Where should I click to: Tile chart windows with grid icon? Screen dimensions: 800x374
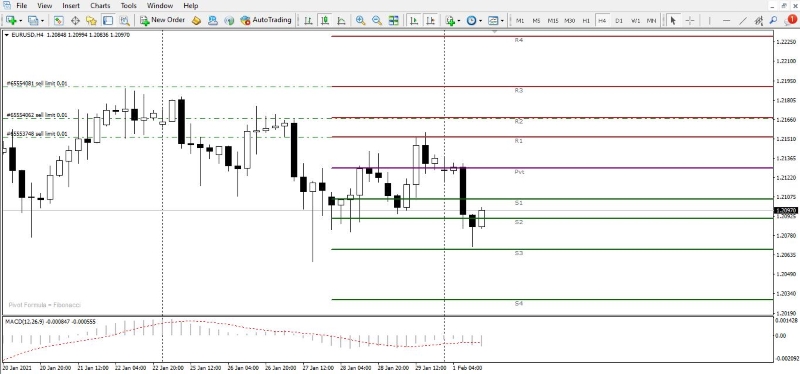point(393,20)
